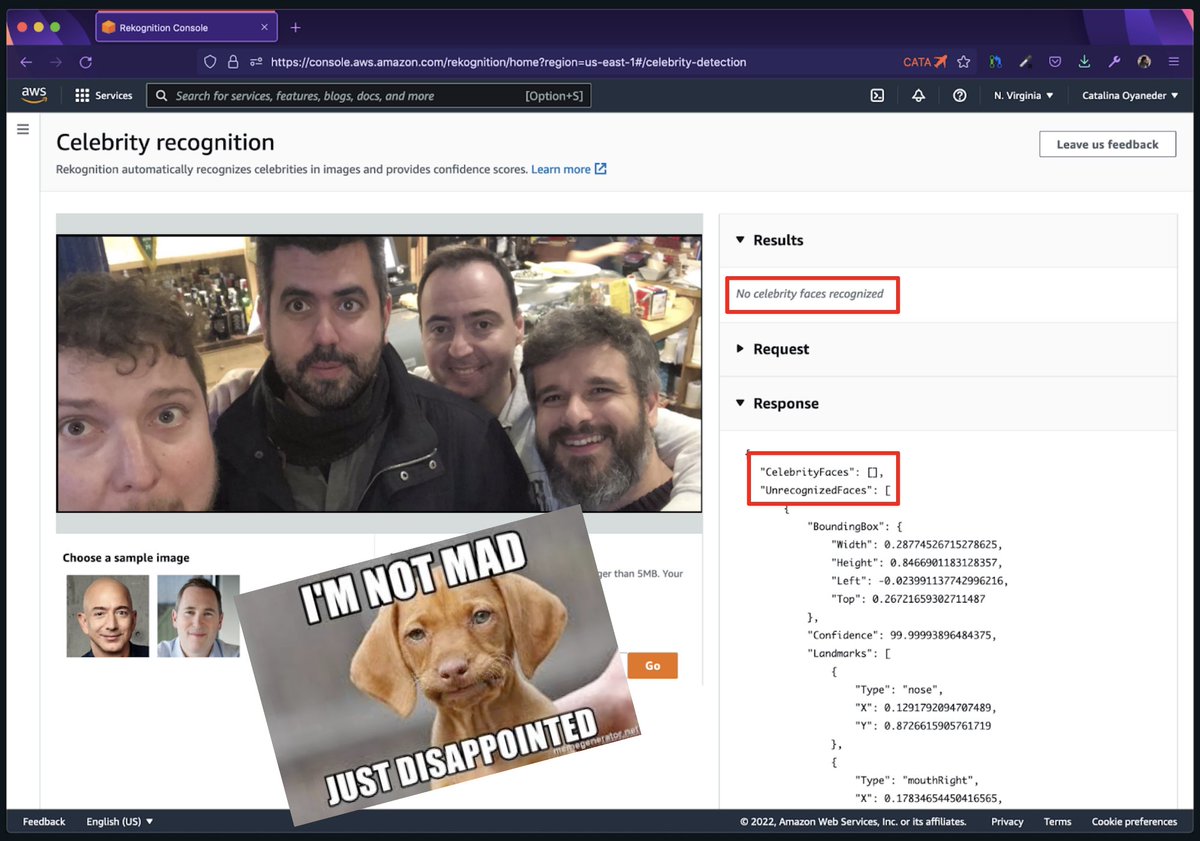Open Firefox downloads icon
The width and height of the screenshot is (1200, 841).
coord(1084,61)
